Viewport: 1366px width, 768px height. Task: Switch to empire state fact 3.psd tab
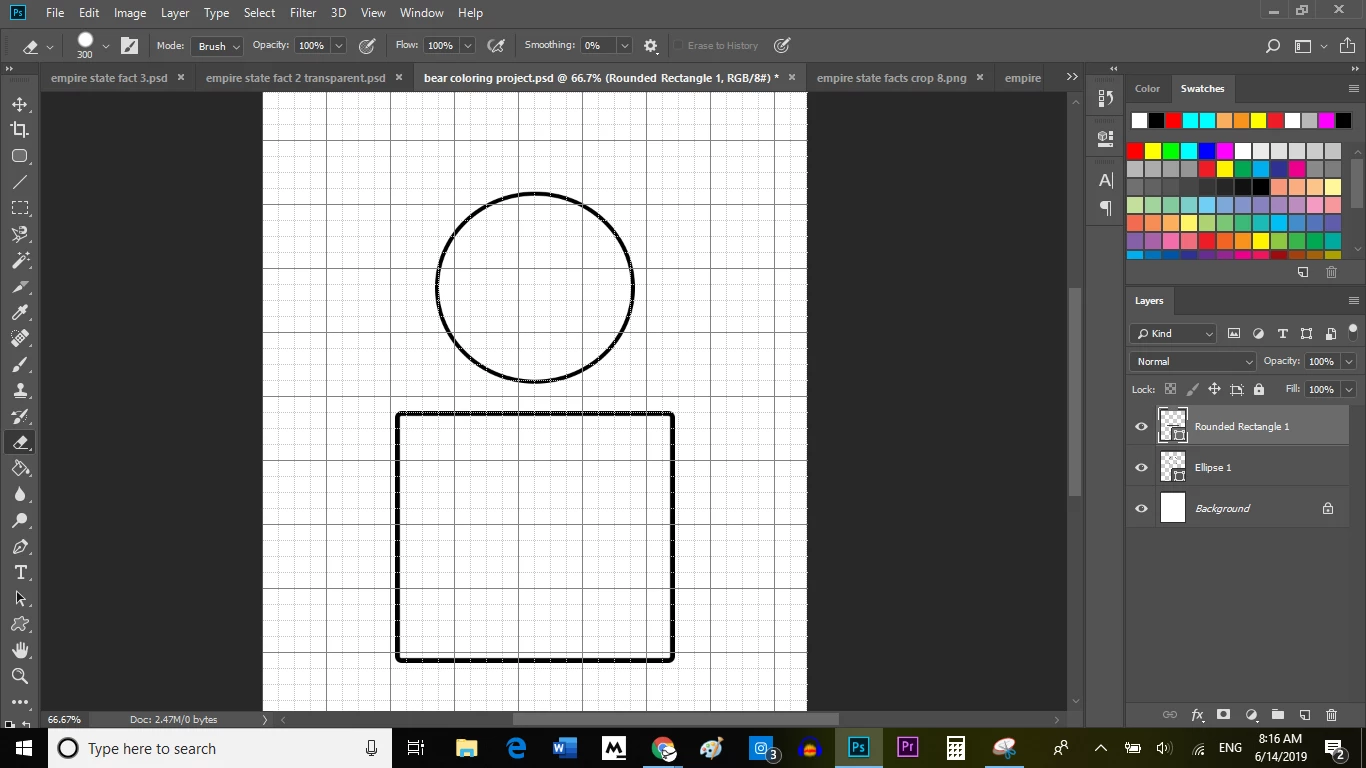109,78
